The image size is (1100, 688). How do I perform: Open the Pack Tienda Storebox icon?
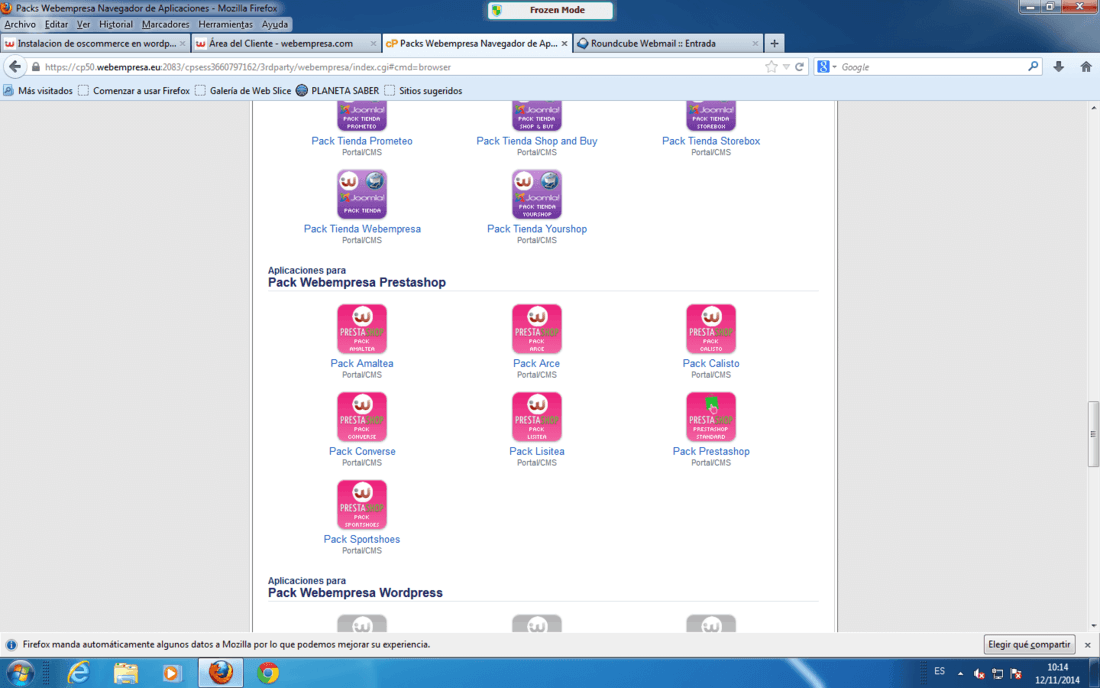[711, 116]
